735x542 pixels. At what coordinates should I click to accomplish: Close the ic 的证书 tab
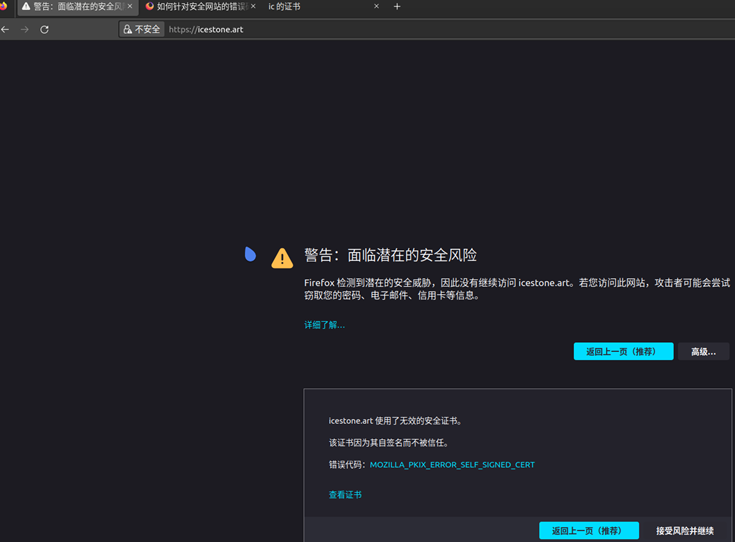point(377,7)
